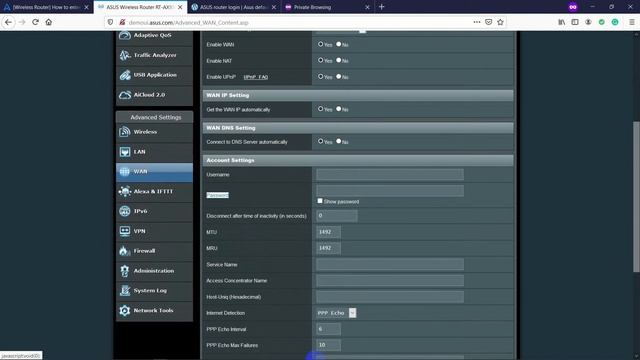Open WAN Advanced Settings menu item
This screenshot has width=640, height=360.
[154, 172]
